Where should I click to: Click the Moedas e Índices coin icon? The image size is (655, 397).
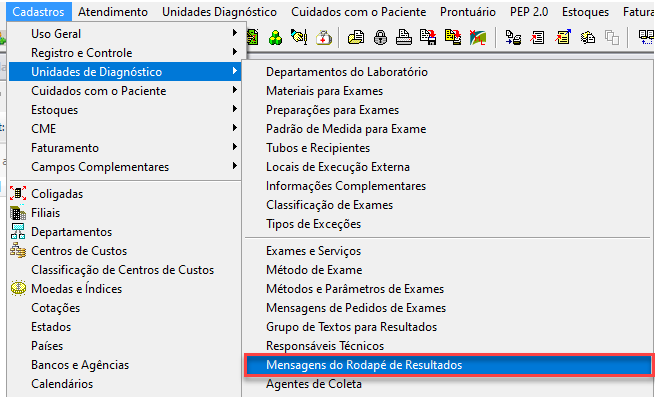(18, 288)
